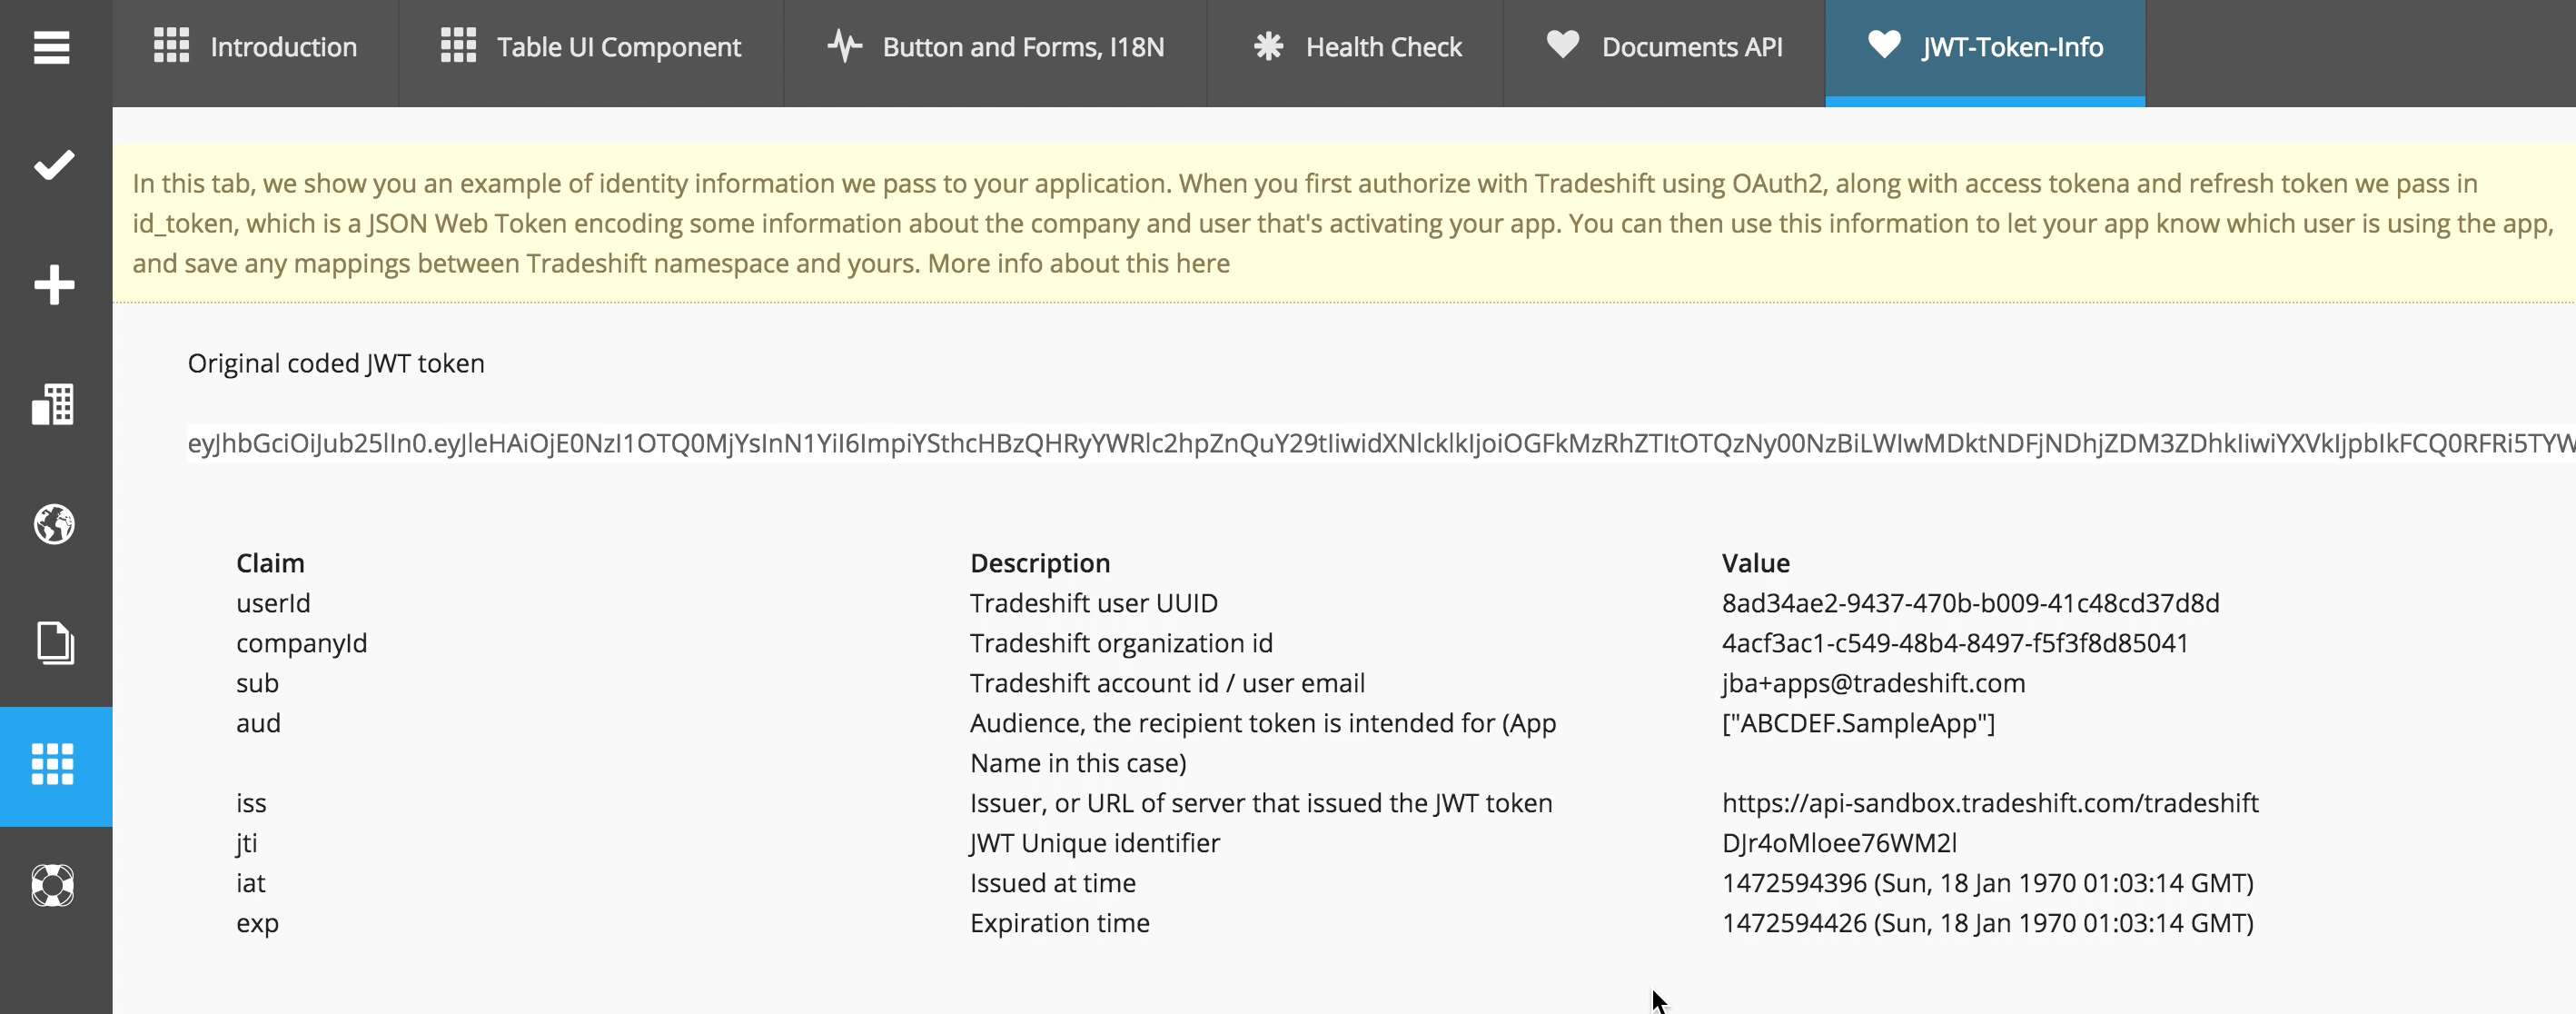
Task: Click the issuer URL api-sandbox.tradeshift.com value
Action: click(x=1990, y=803)
